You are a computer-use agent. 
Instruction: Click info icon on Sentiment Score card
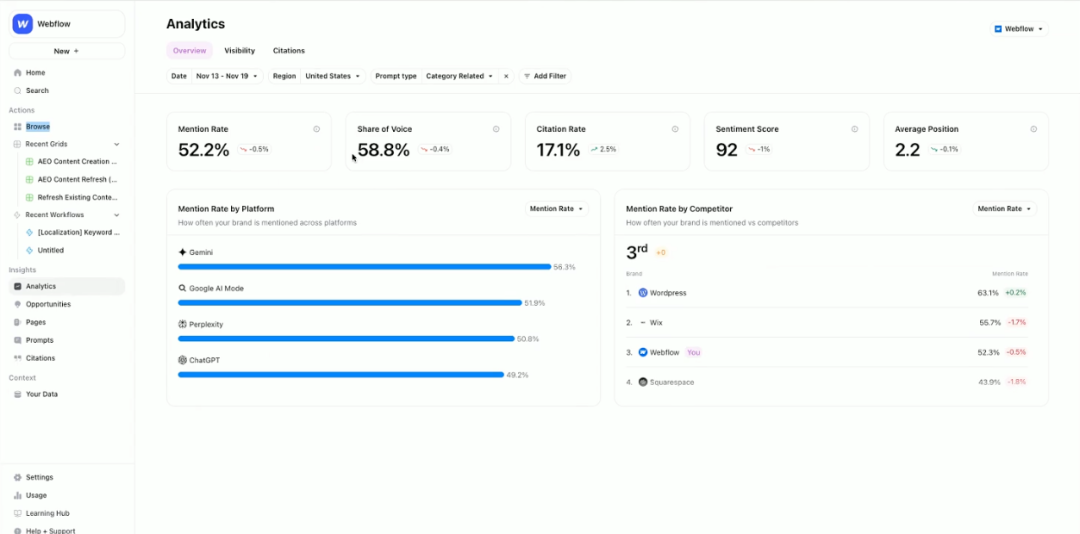[x=854, y=129]
